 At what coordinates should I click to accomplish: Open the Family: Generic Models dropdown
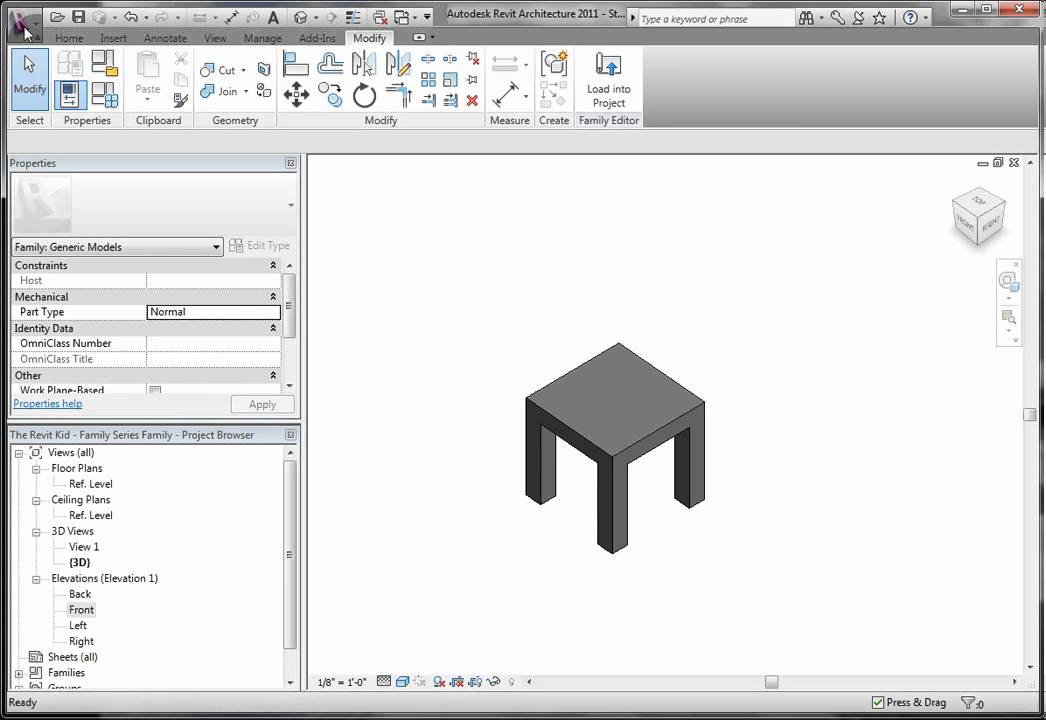point(216,246)
